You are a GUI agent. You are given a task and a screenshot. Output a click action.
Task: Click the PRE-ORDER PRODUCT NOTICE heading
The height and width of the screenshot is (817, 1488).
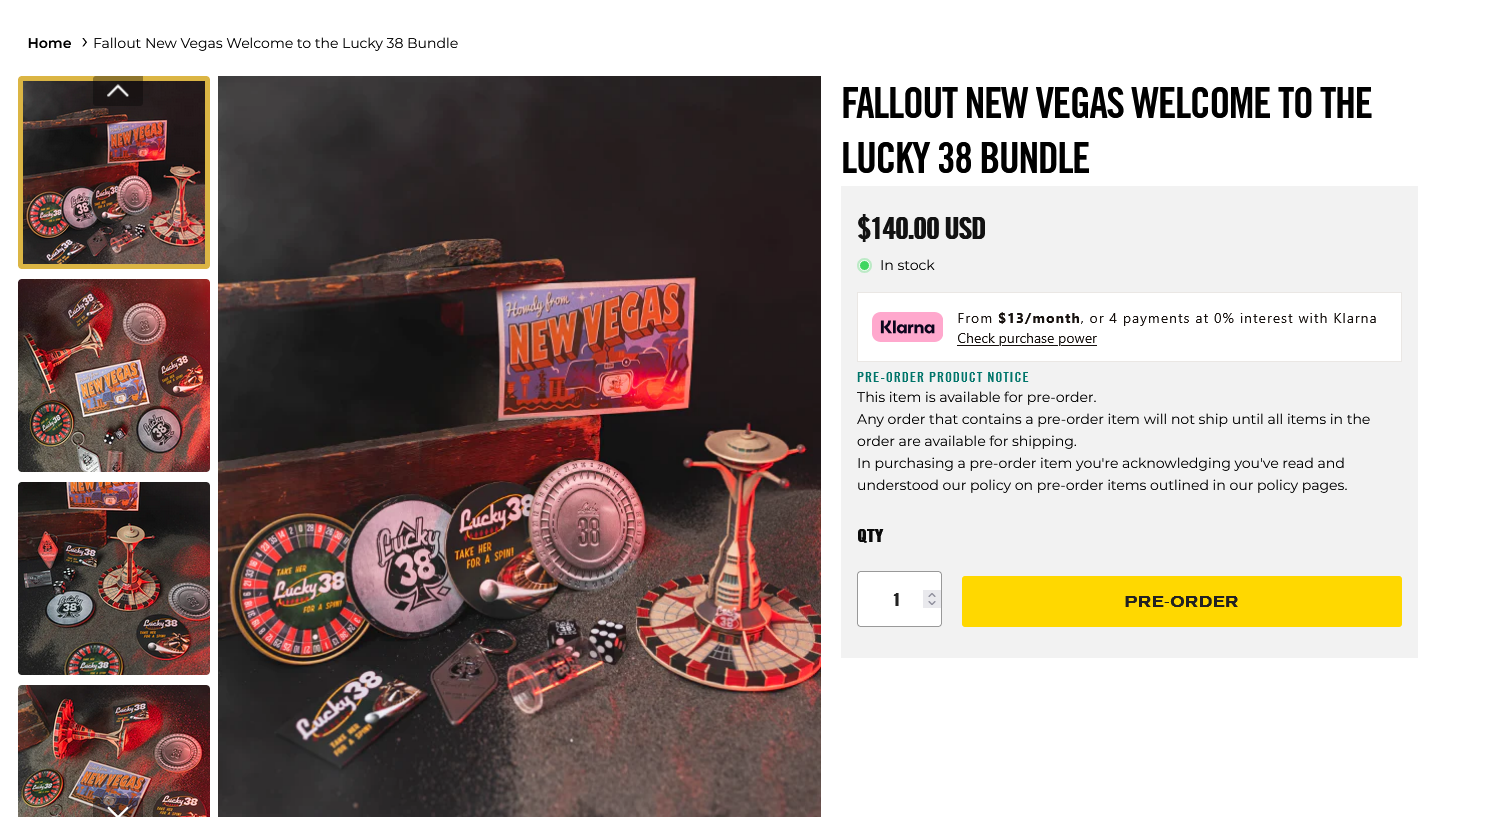point(943,377)
